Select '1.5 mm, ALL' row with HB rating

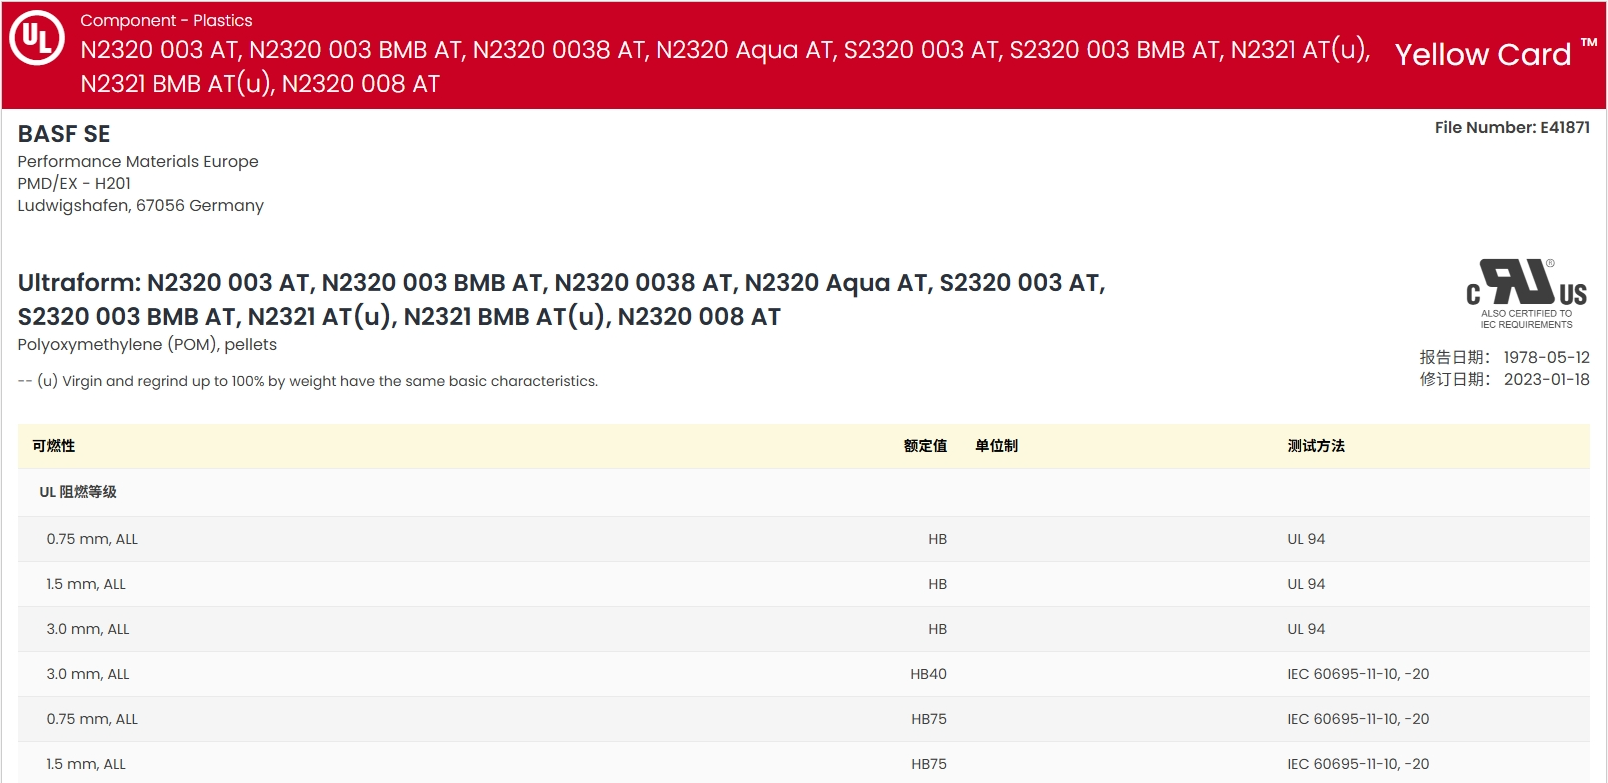click(x=803, y=584)
